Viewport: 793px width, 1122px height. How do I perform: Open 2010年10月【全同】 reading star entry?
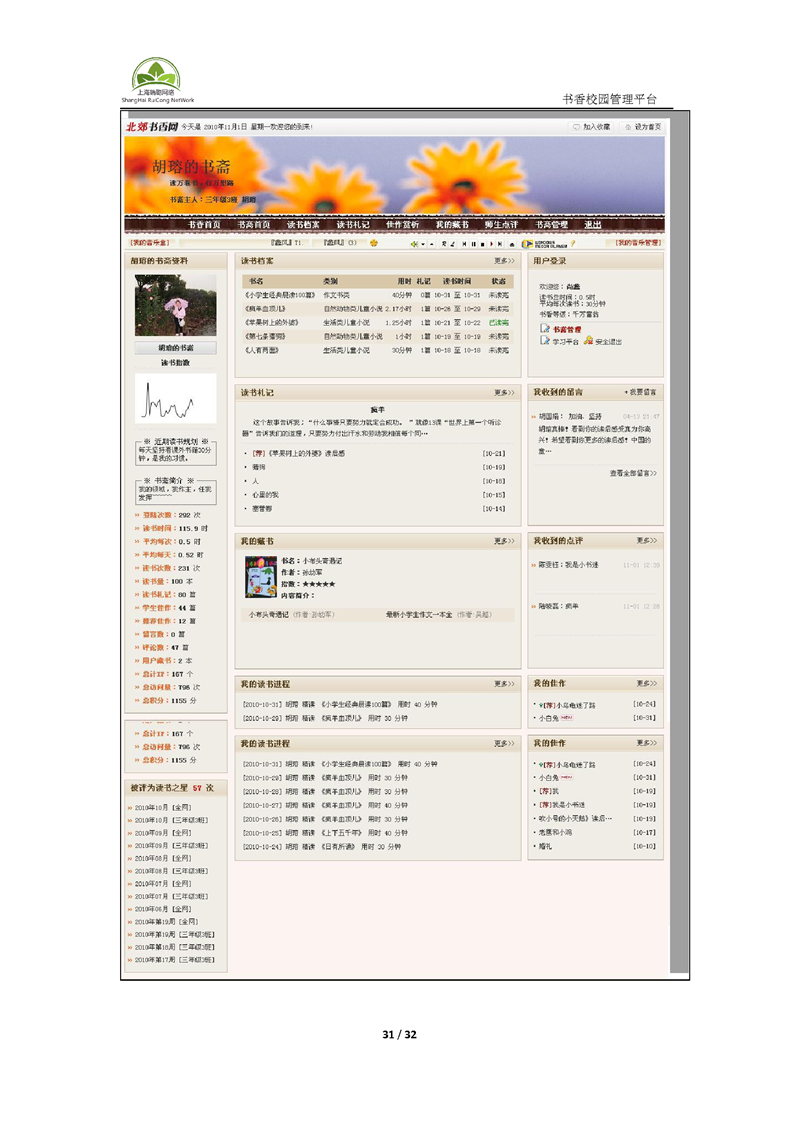[x=163, y=808]
